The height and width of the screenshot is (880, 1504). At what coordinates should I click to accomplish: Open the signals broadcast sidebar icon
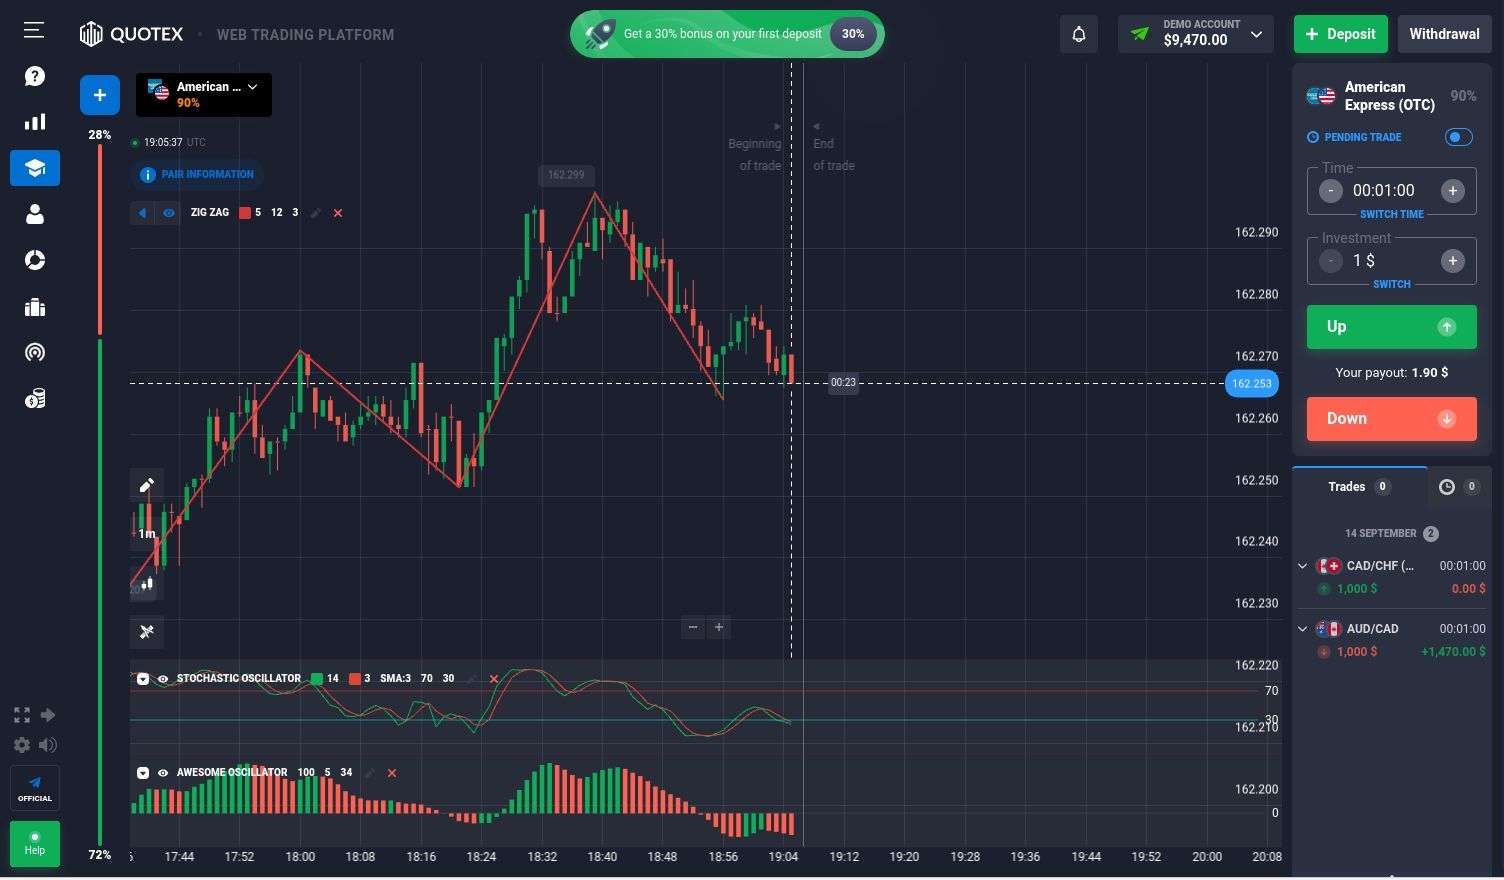click(x=35, y=352)
